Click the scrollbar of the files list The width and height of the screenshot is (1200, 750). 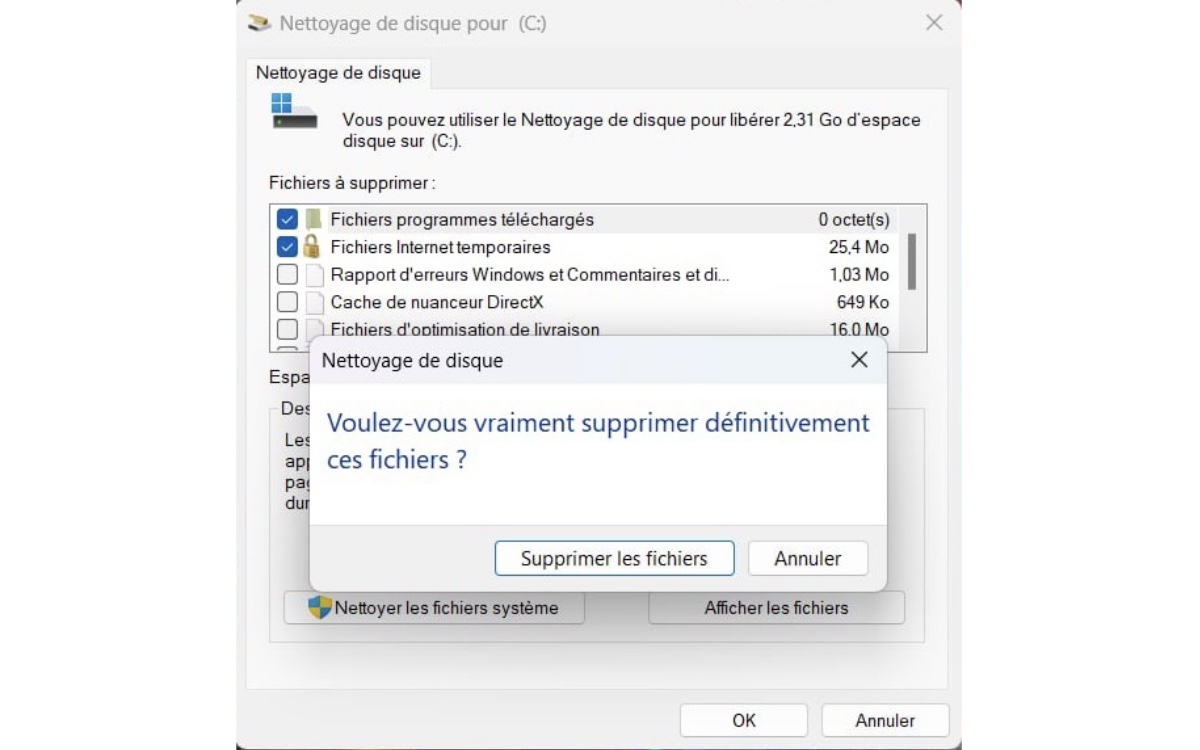pyautogui.click(x=913, y=260)
